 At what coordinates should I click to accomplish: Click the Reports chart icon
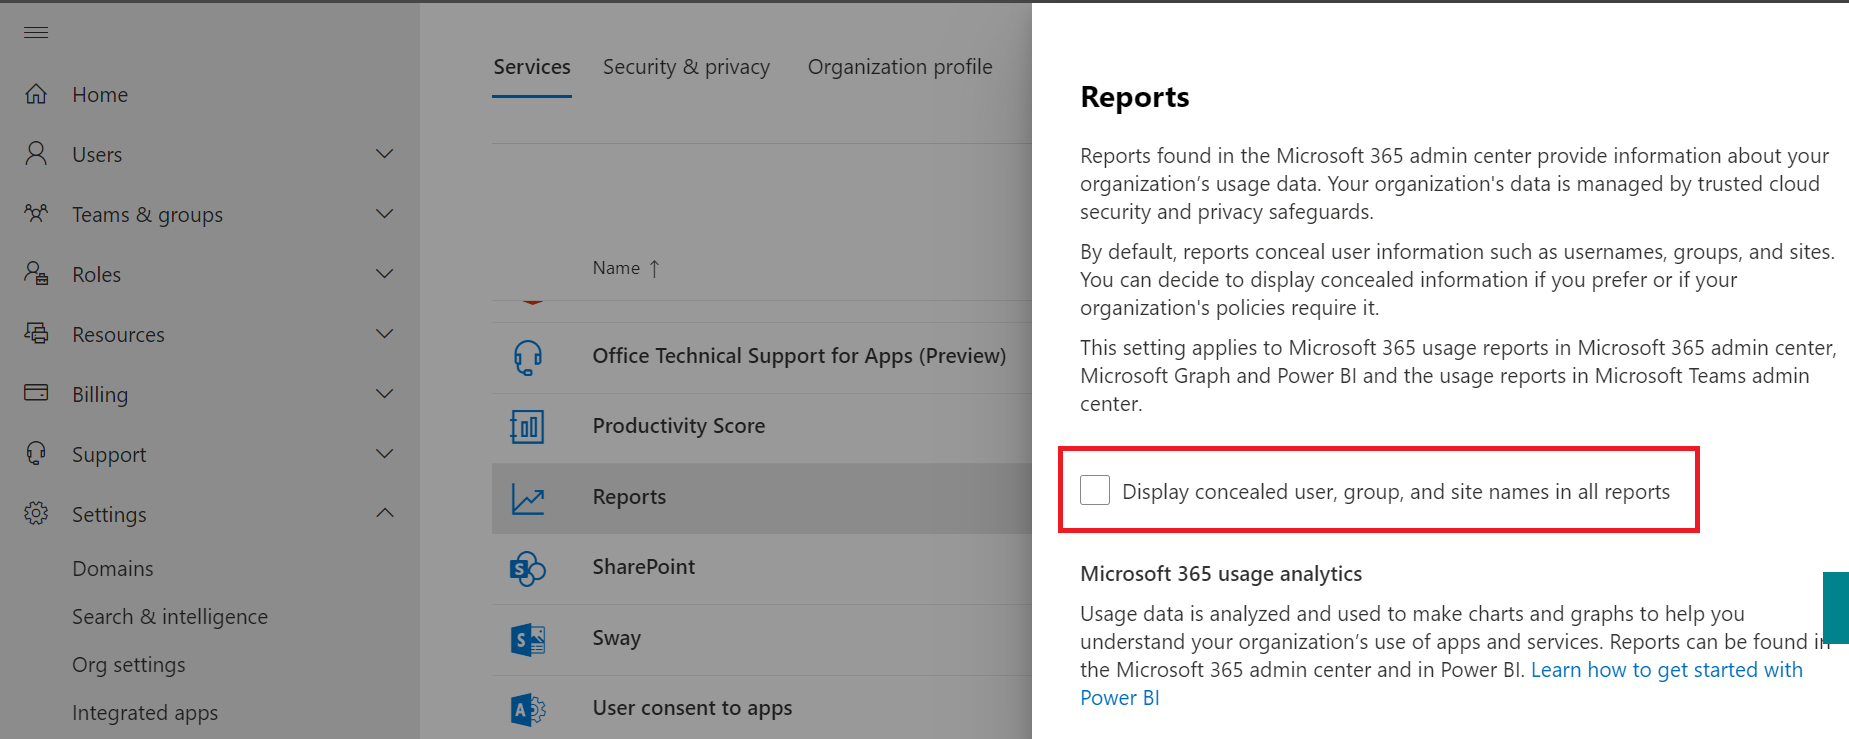[528, 498]
